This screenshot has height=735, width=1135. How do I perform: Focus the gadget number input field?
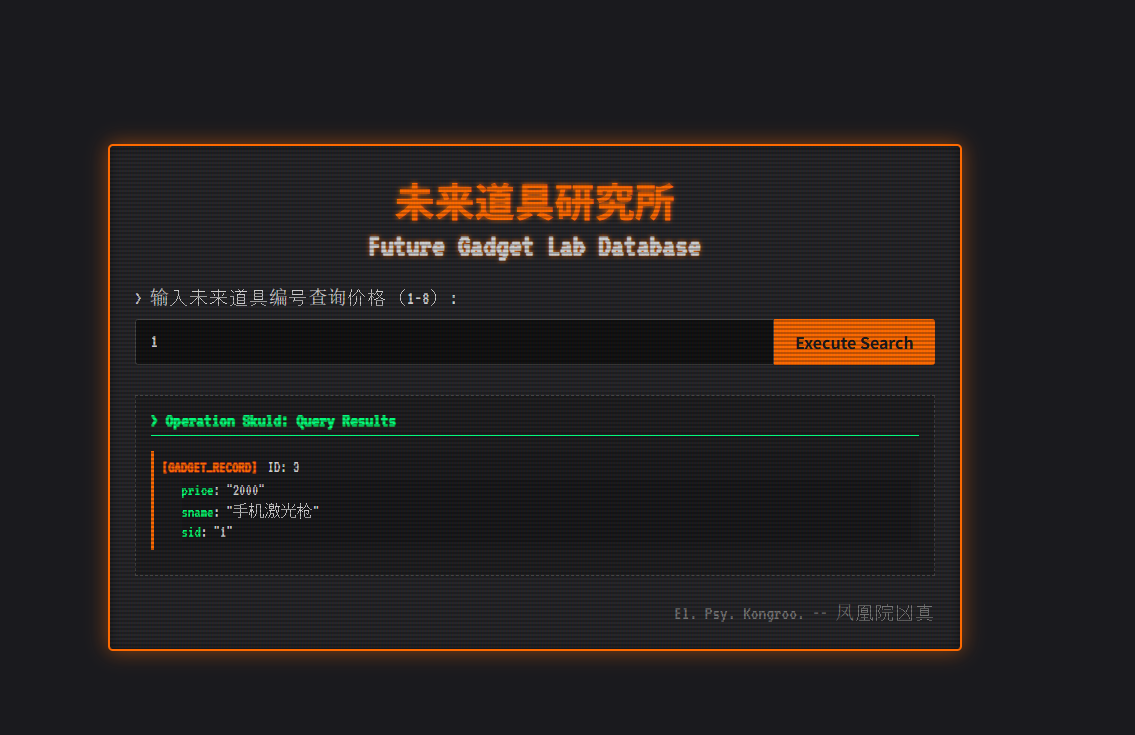[455, 342]
